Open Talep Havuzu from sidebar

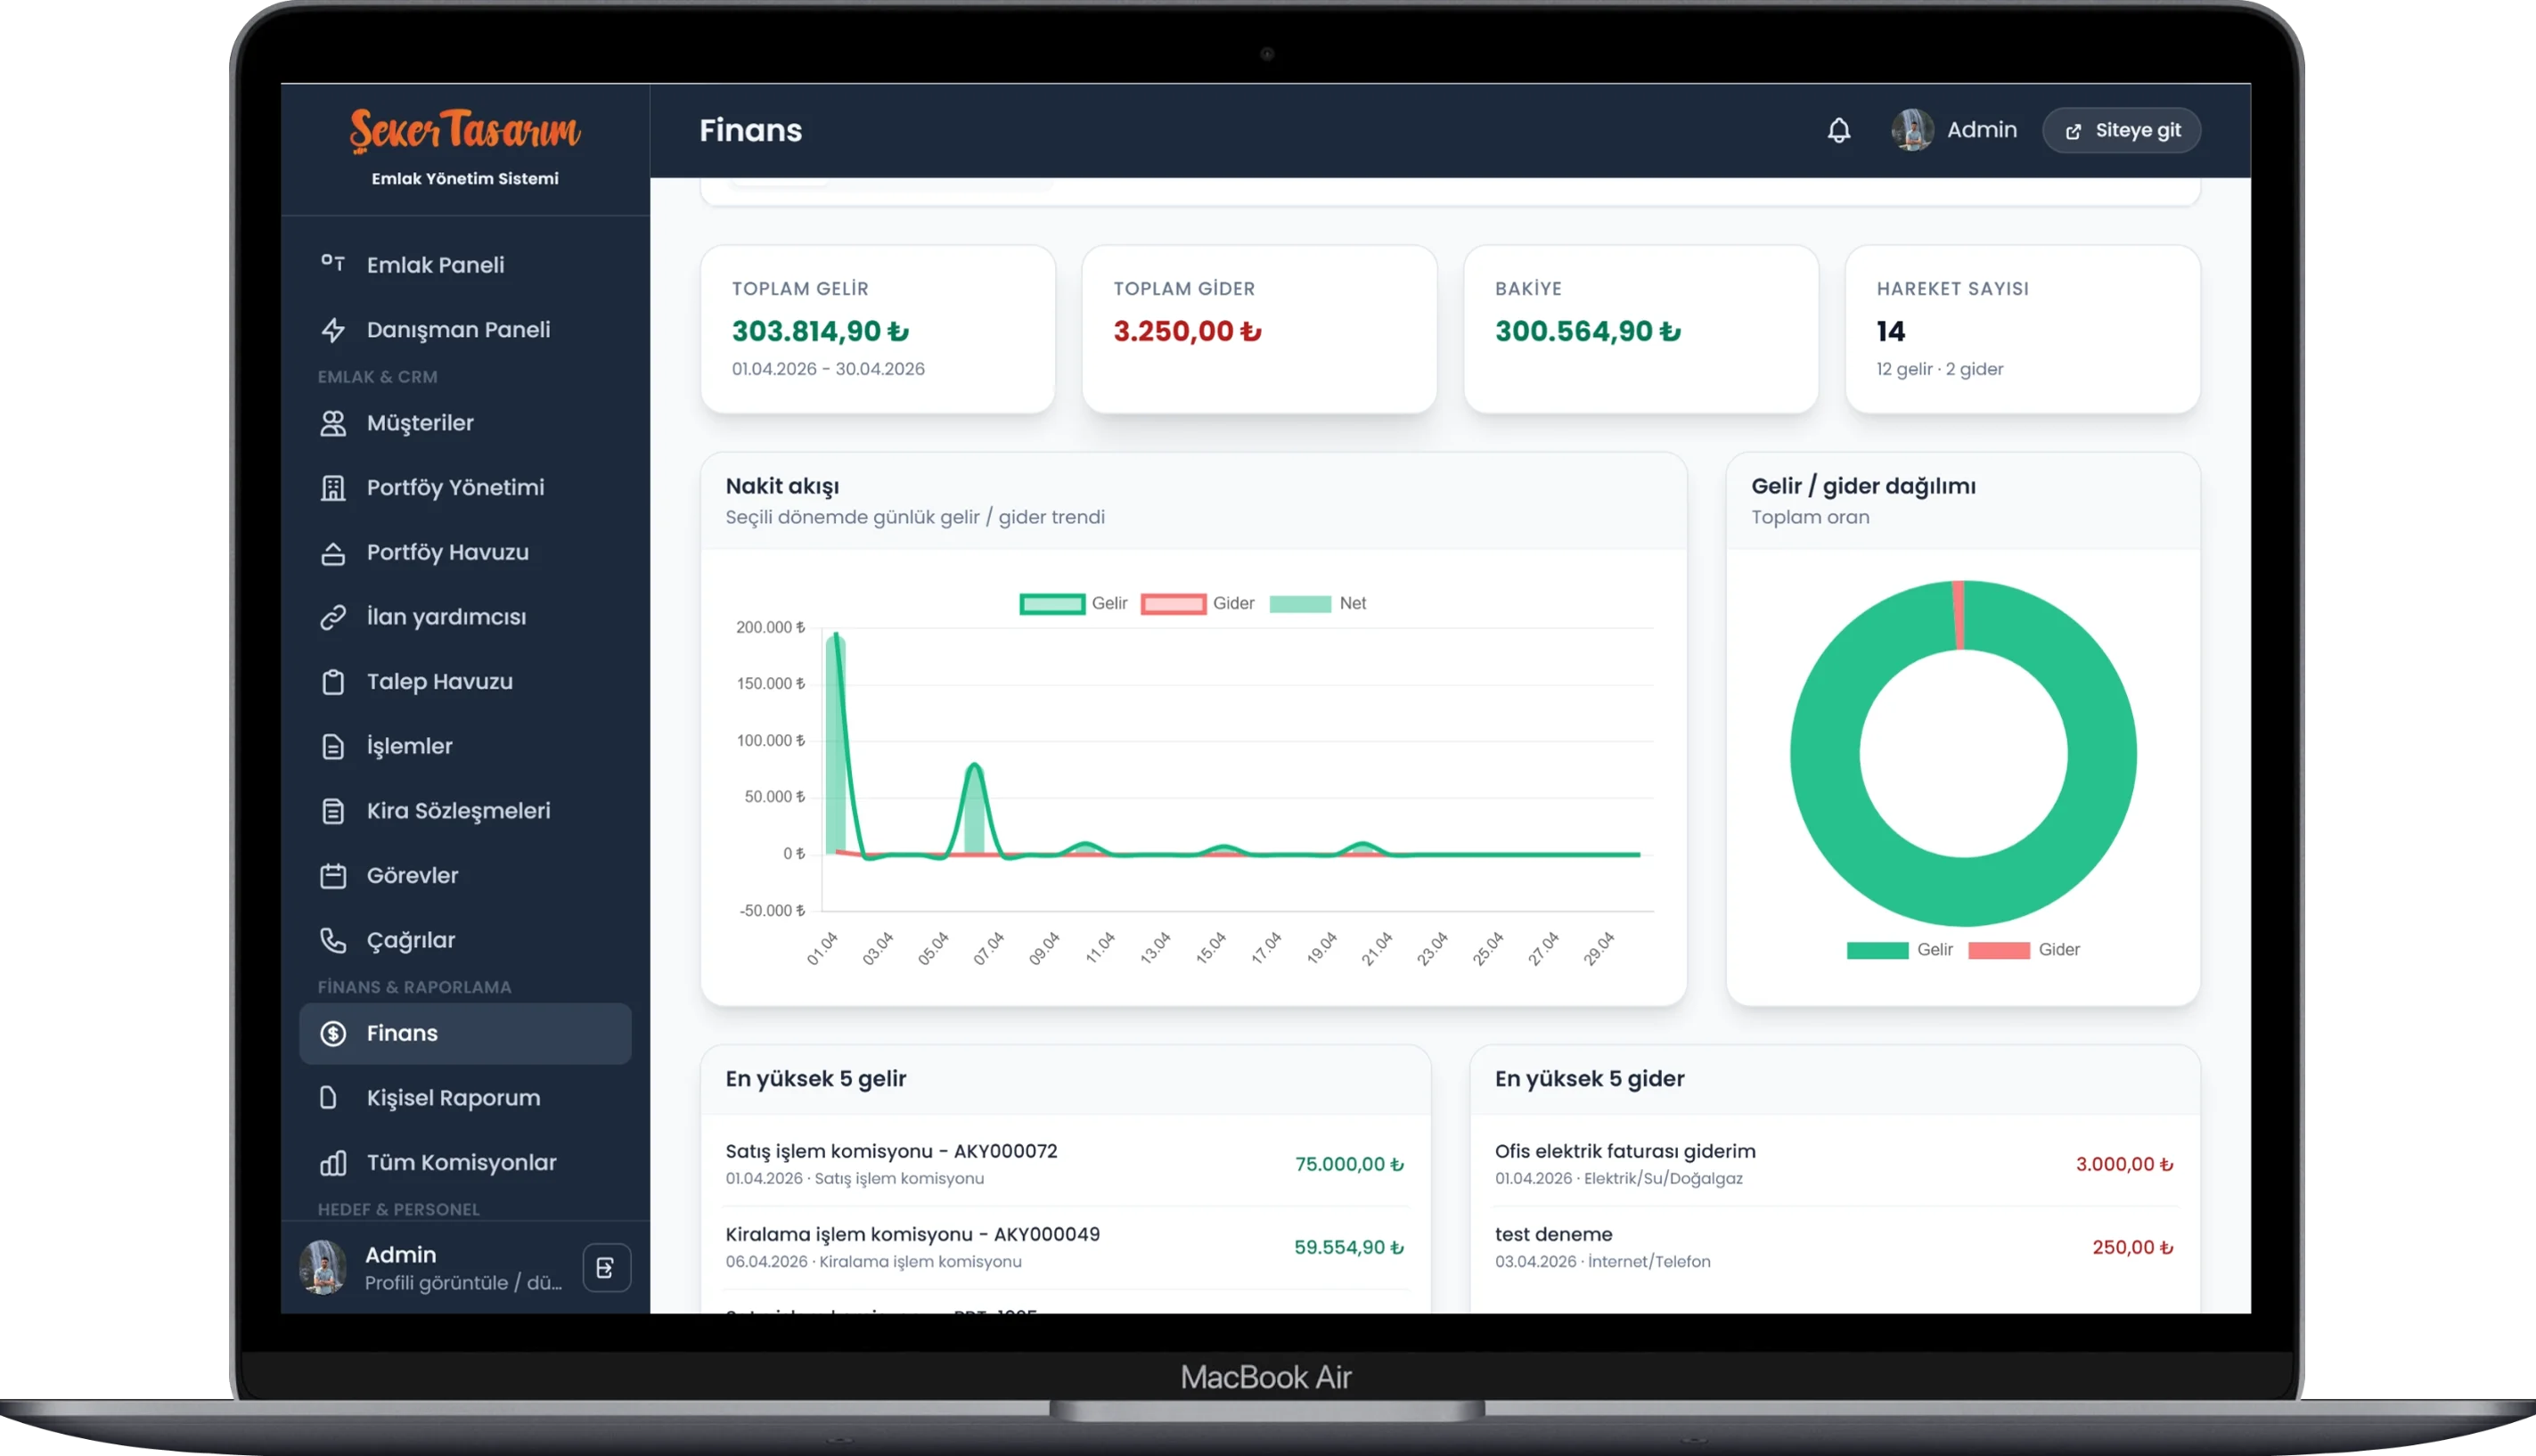(465, 682)
